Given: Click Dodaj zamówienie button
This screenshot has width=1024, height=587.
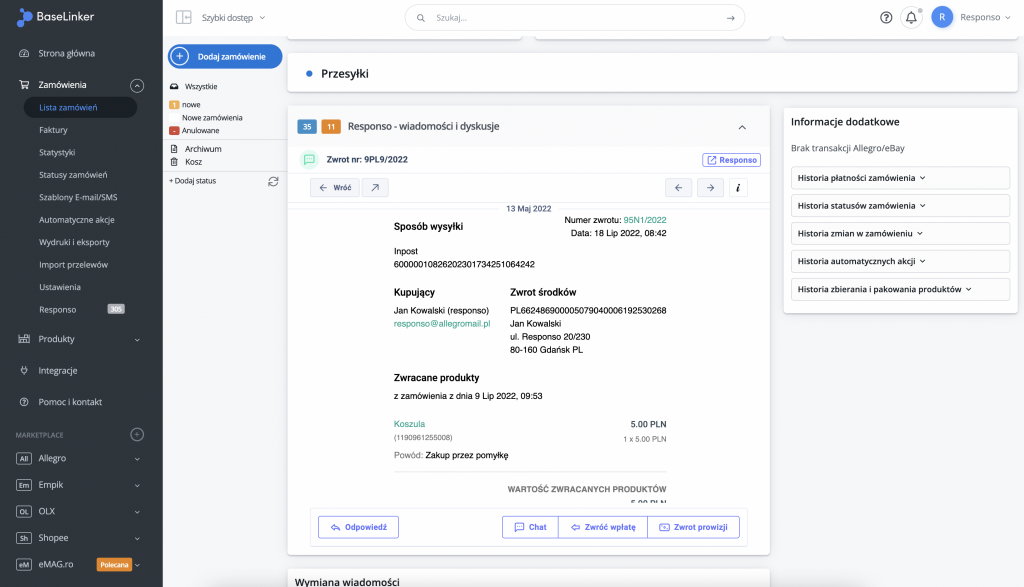Looking at the screenshot, I should click(225, 57).
